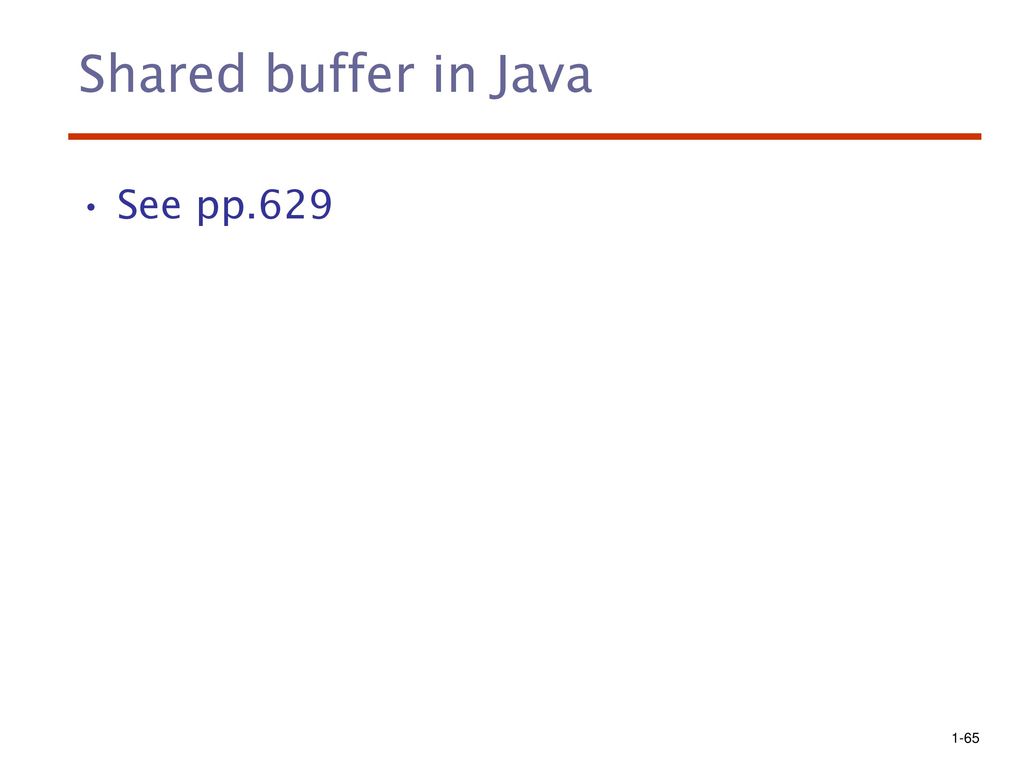Click the "65" in the slide number label

click(x=972, y=738)
